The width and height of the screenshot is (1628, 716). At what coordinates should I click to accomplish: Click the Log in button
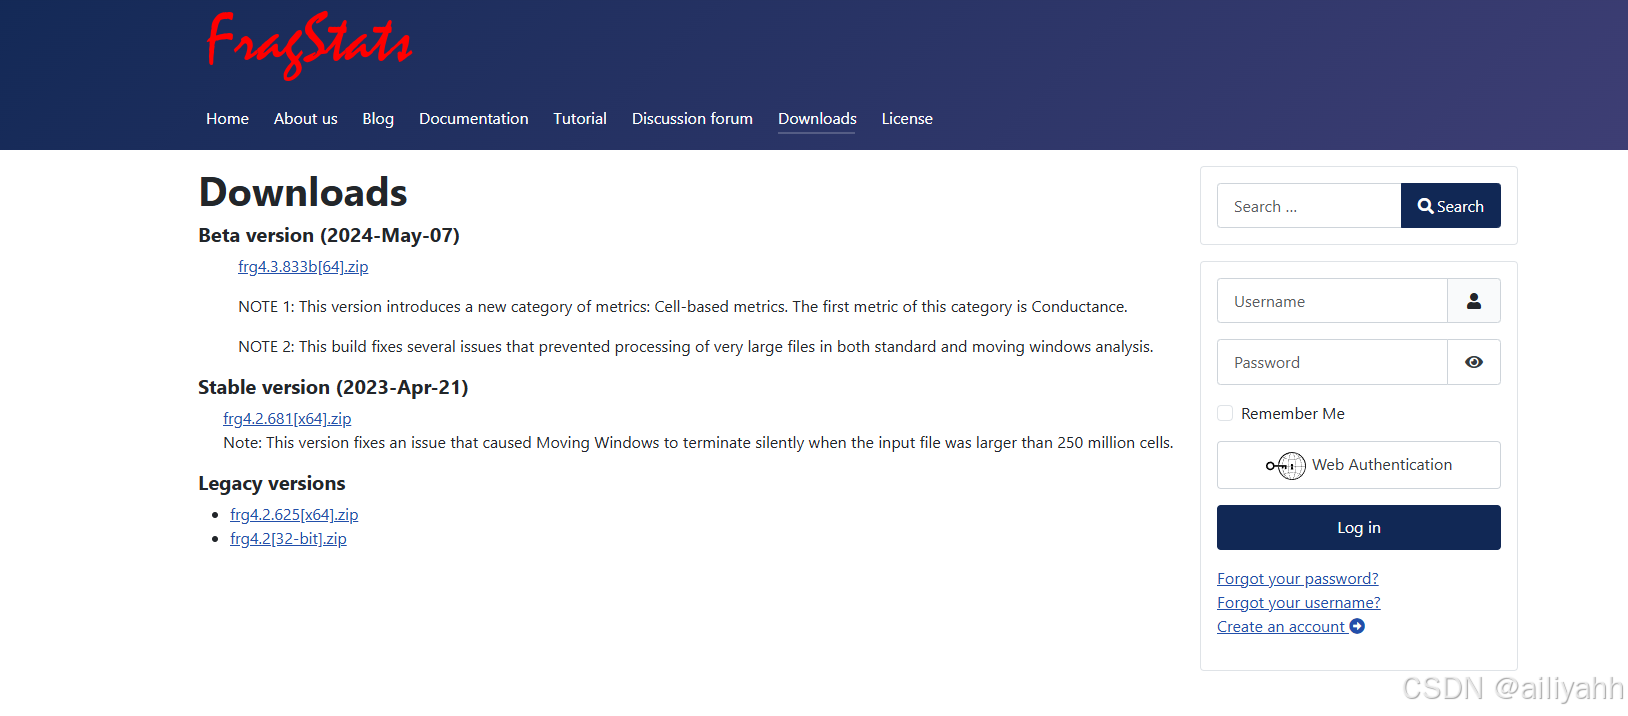coord(1358,527)
